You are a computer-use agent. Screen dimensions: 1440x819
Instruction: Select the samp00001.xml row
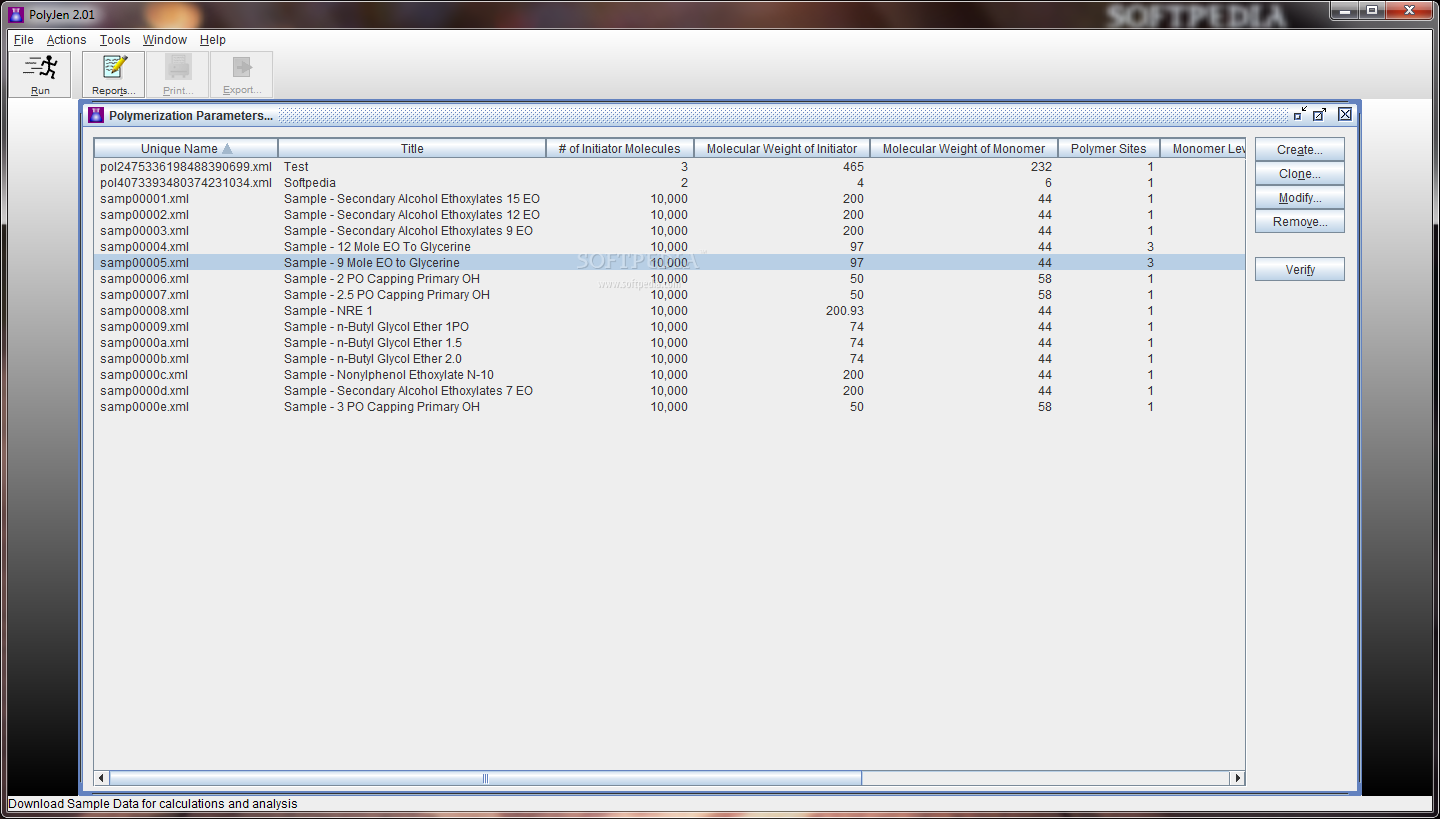669,199
